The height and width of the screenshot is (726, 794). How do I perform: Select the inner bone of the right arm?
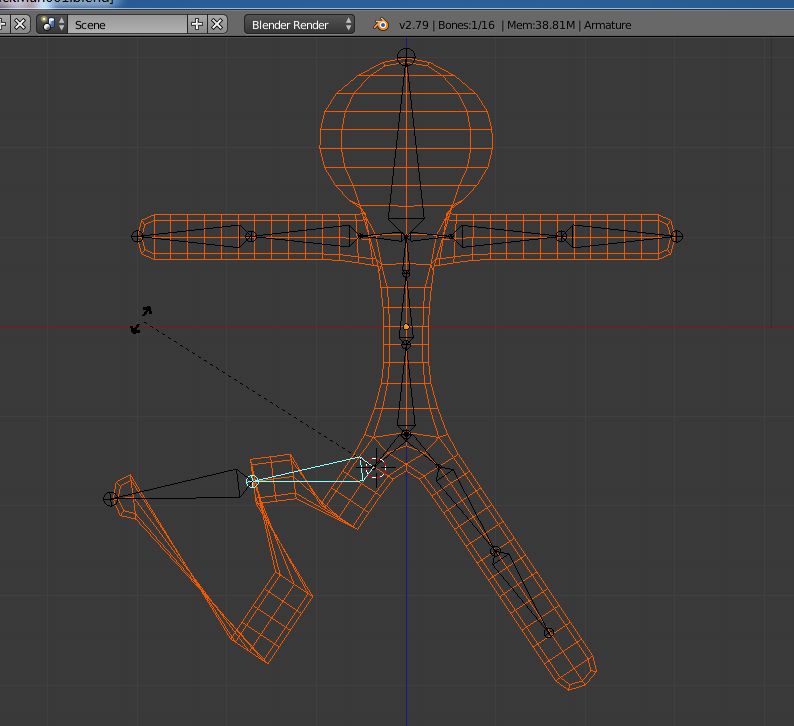point(506,236)
